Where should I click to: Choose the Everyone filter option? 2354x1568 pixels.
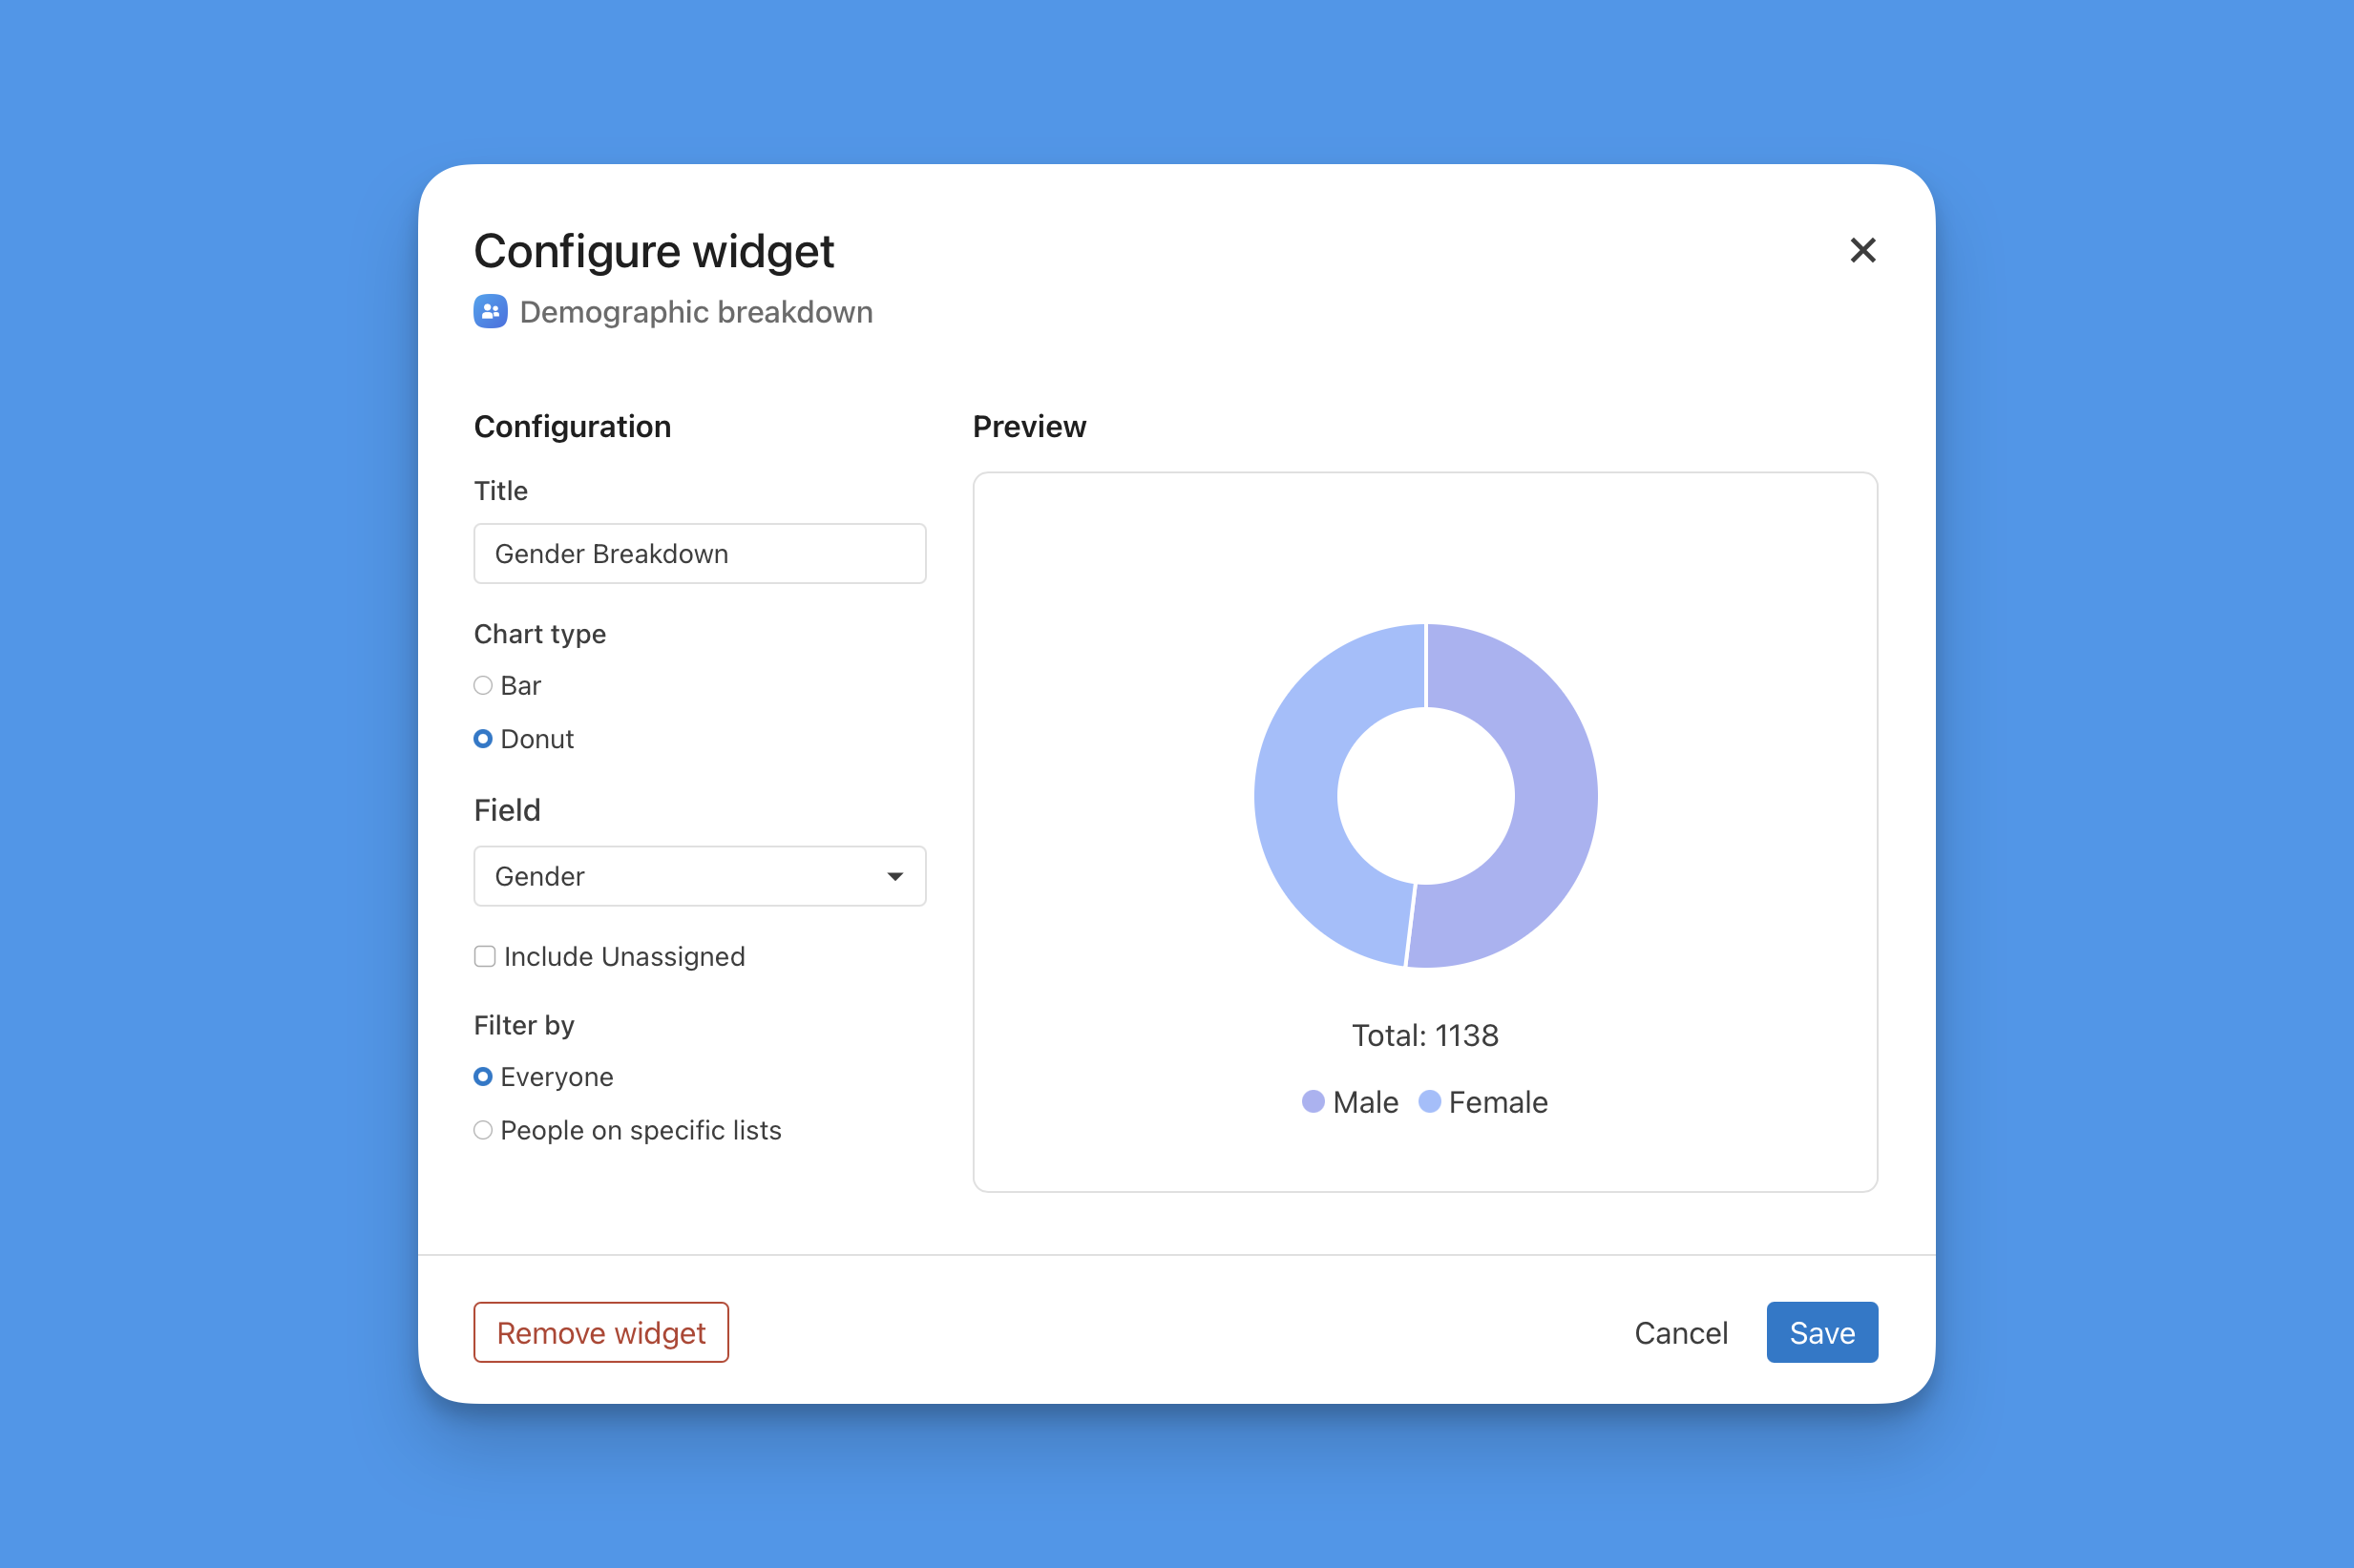483,1077
